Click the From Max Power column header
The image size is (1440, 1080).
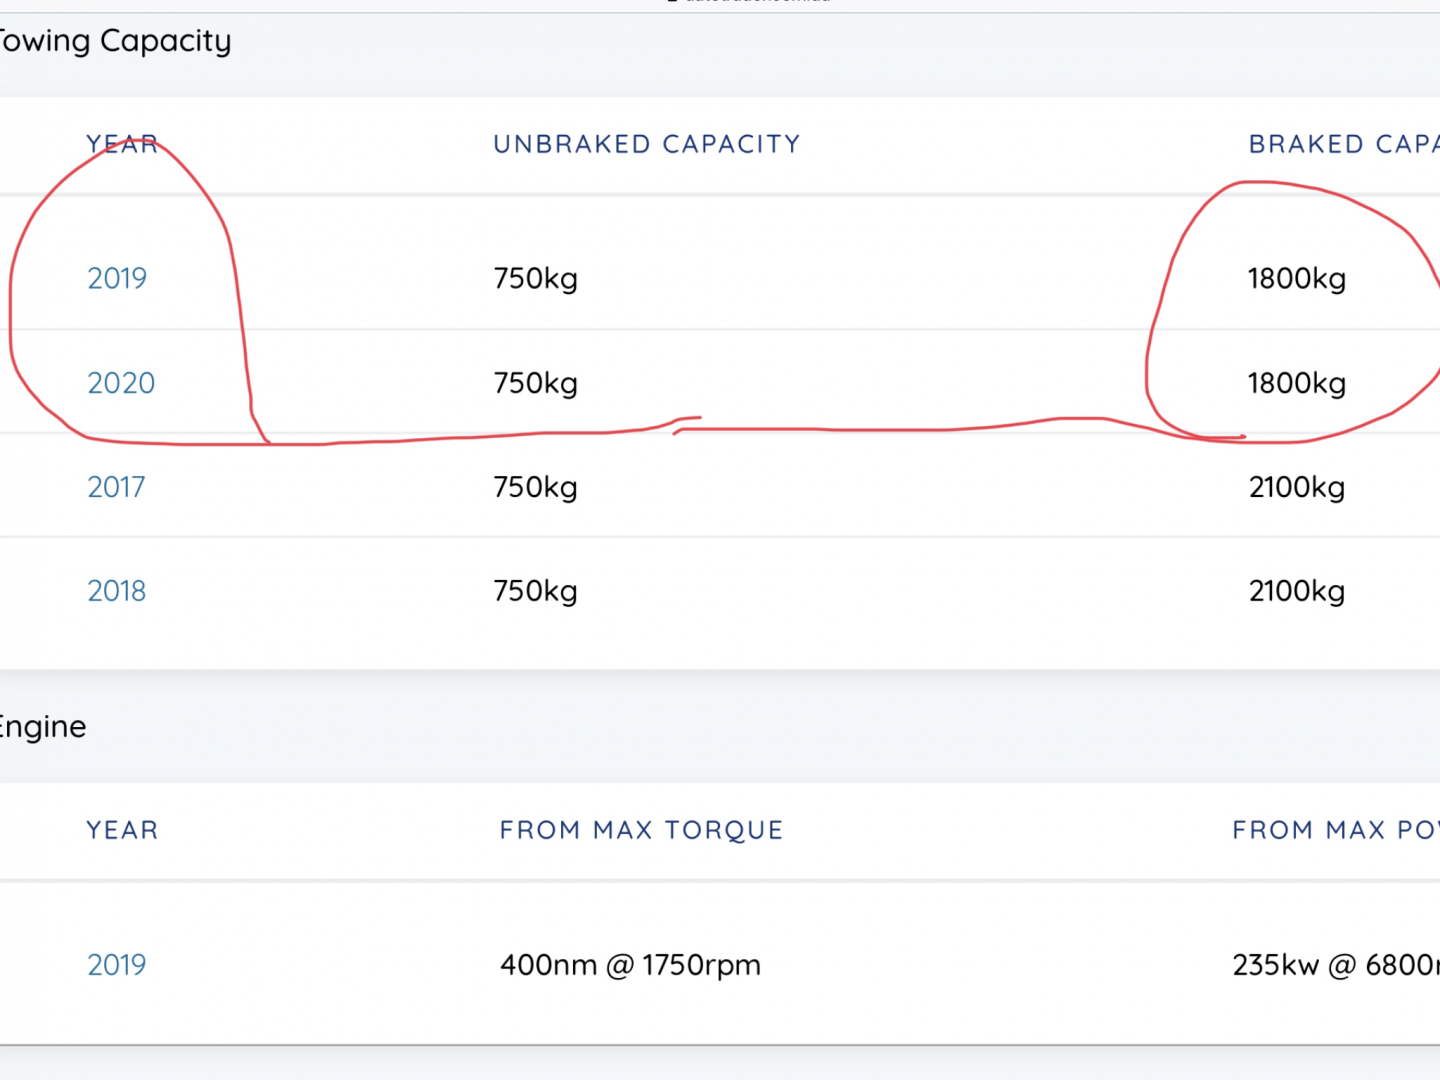(x=1335, y=830)
